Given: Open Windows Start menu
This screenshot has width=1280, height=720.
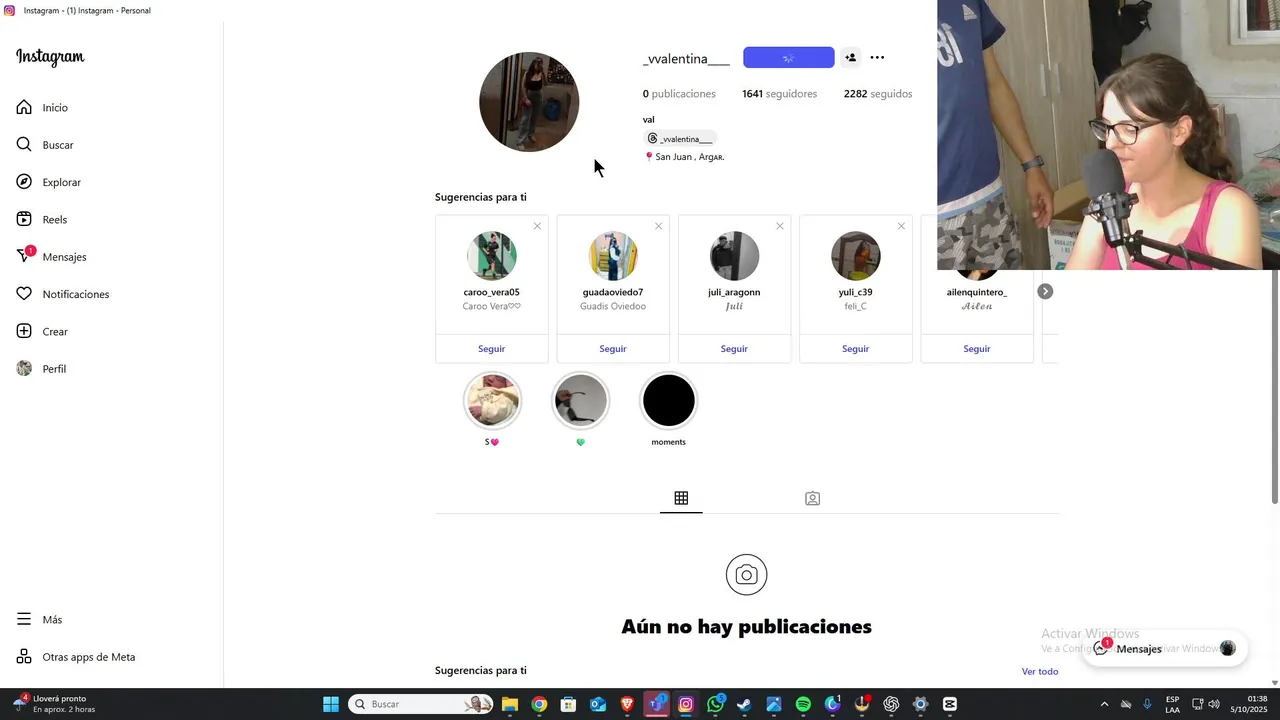Looking at the screenshot, I should pos(331,704).
